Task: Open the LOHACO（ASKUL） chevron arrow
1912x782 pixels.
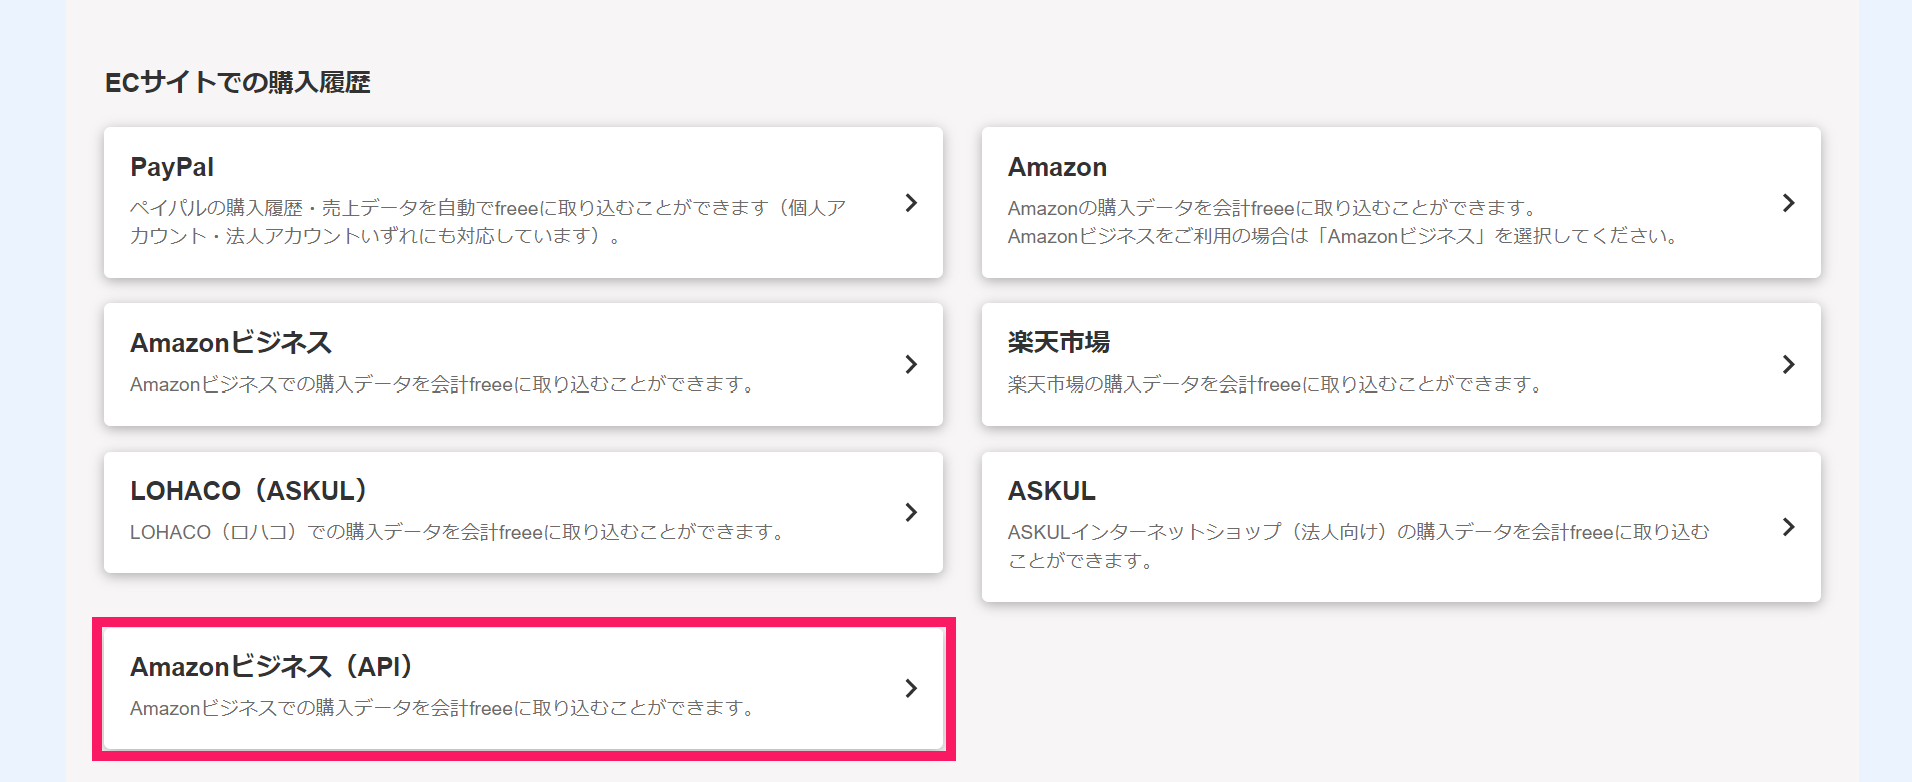Action: pos(911,512)
